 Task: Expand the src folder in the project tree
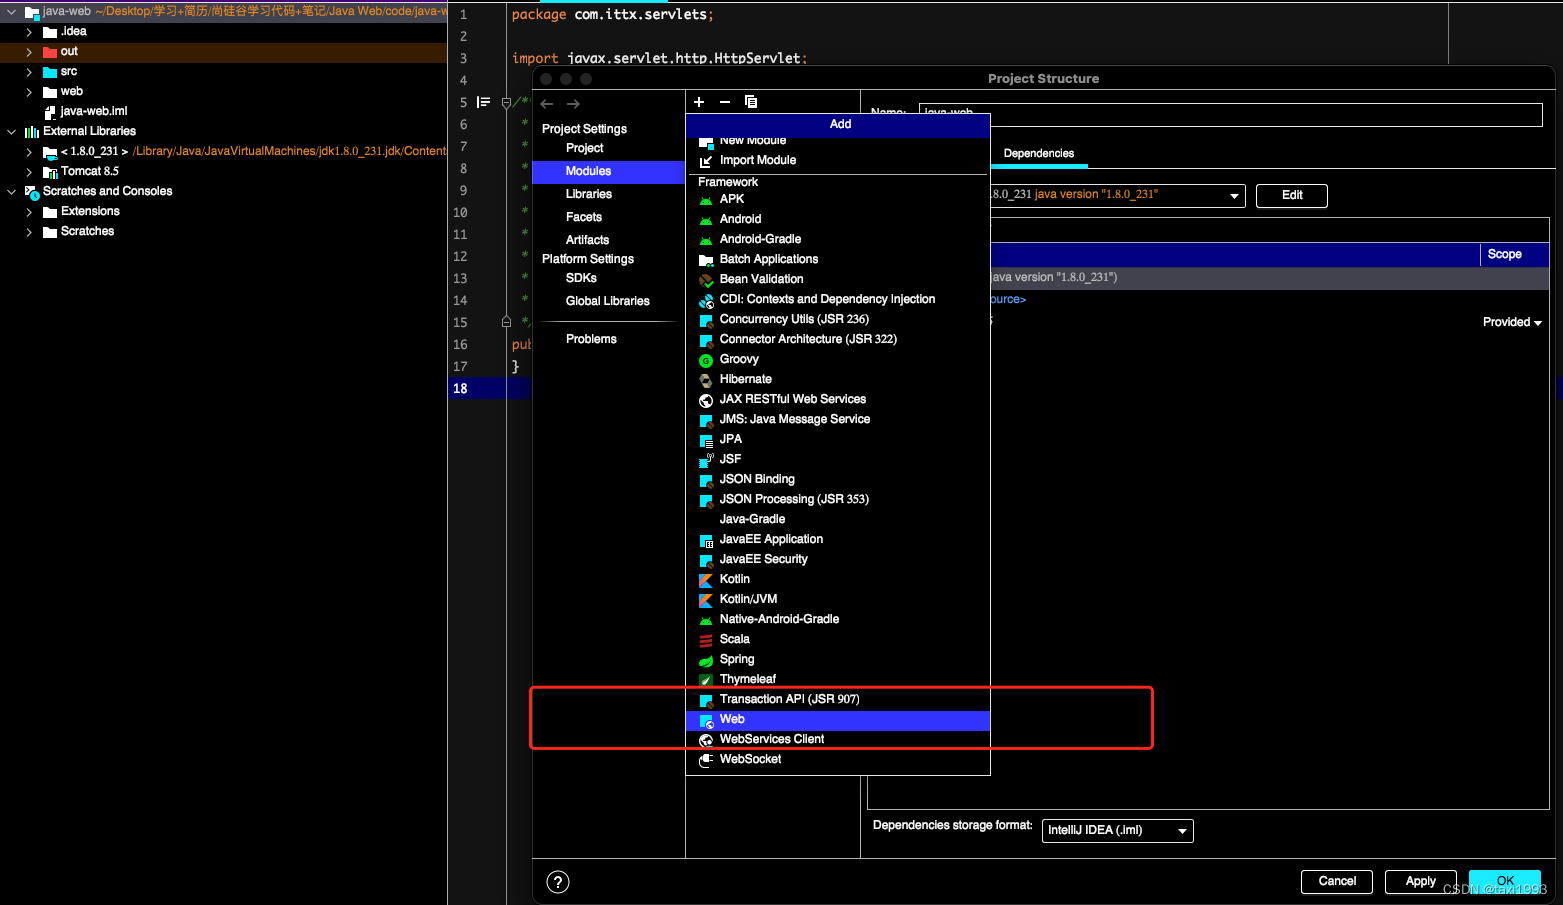point(29,71)
